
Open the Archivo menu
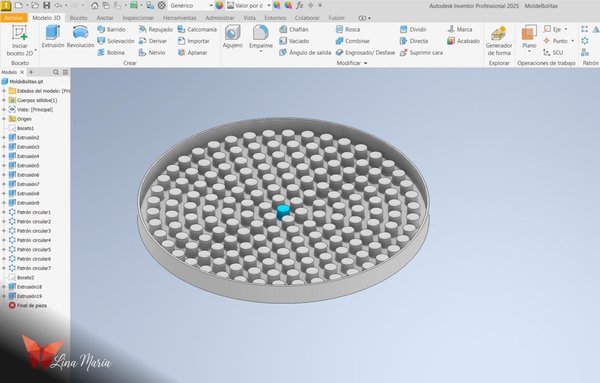click(x=14, y=18)
